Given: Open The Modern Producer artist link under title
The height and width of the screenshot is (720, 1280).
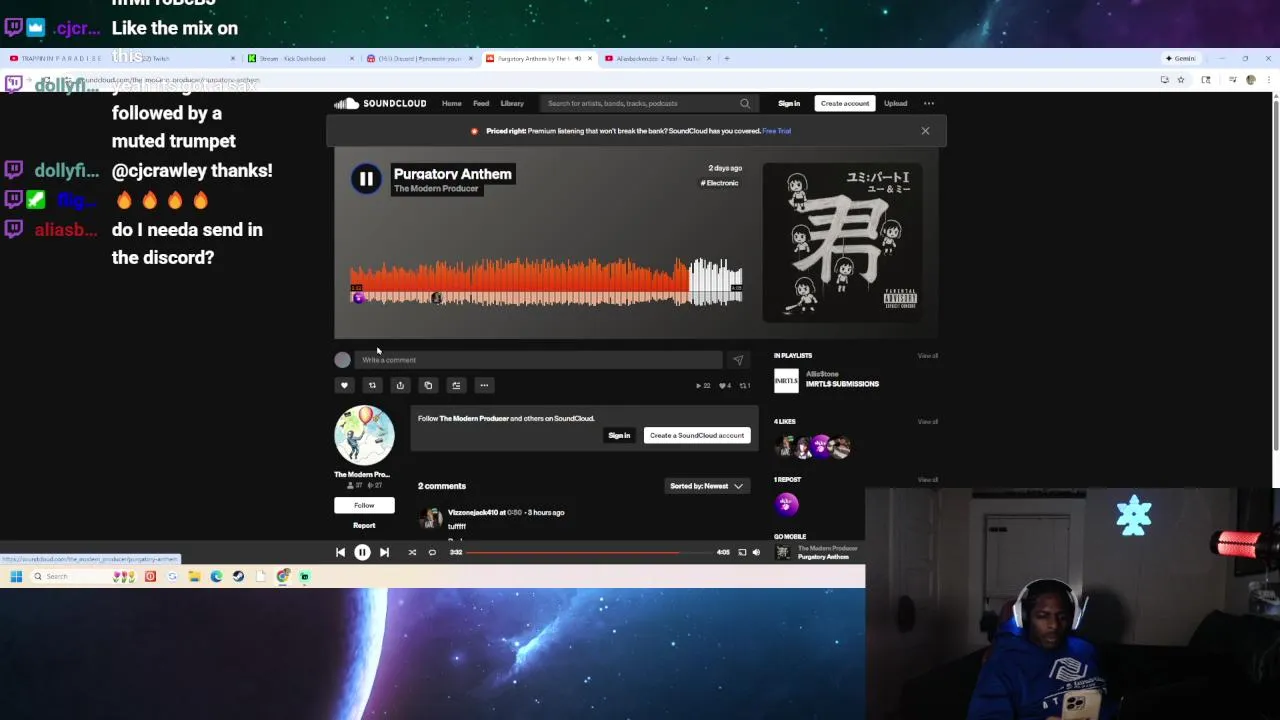Looking at the screenshot, I should click(436, 189).
